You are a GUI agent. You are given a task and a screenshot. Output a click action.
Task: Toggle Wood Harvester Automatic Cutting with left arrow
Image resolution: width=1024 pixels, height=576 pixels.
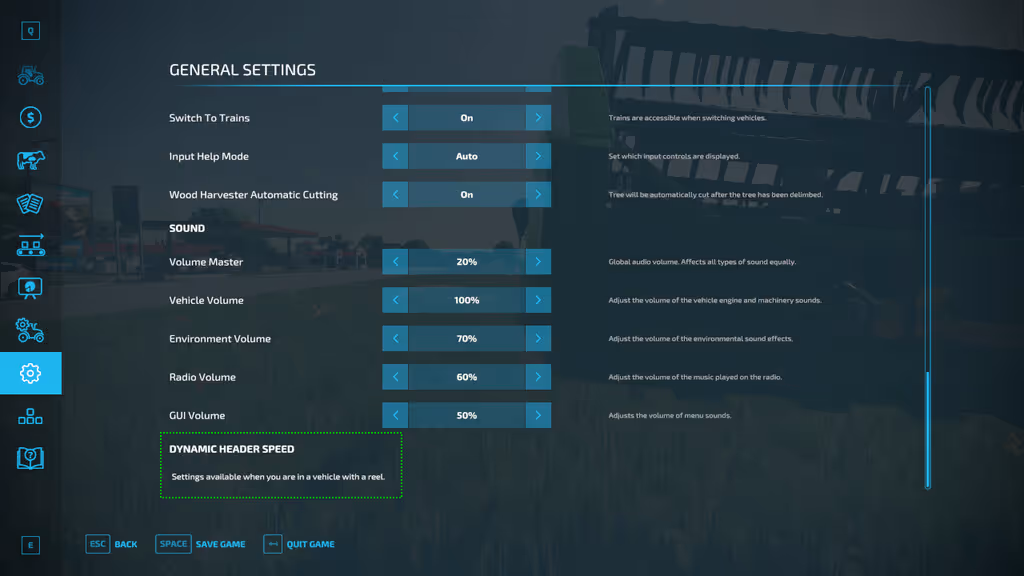click(395, 195)
